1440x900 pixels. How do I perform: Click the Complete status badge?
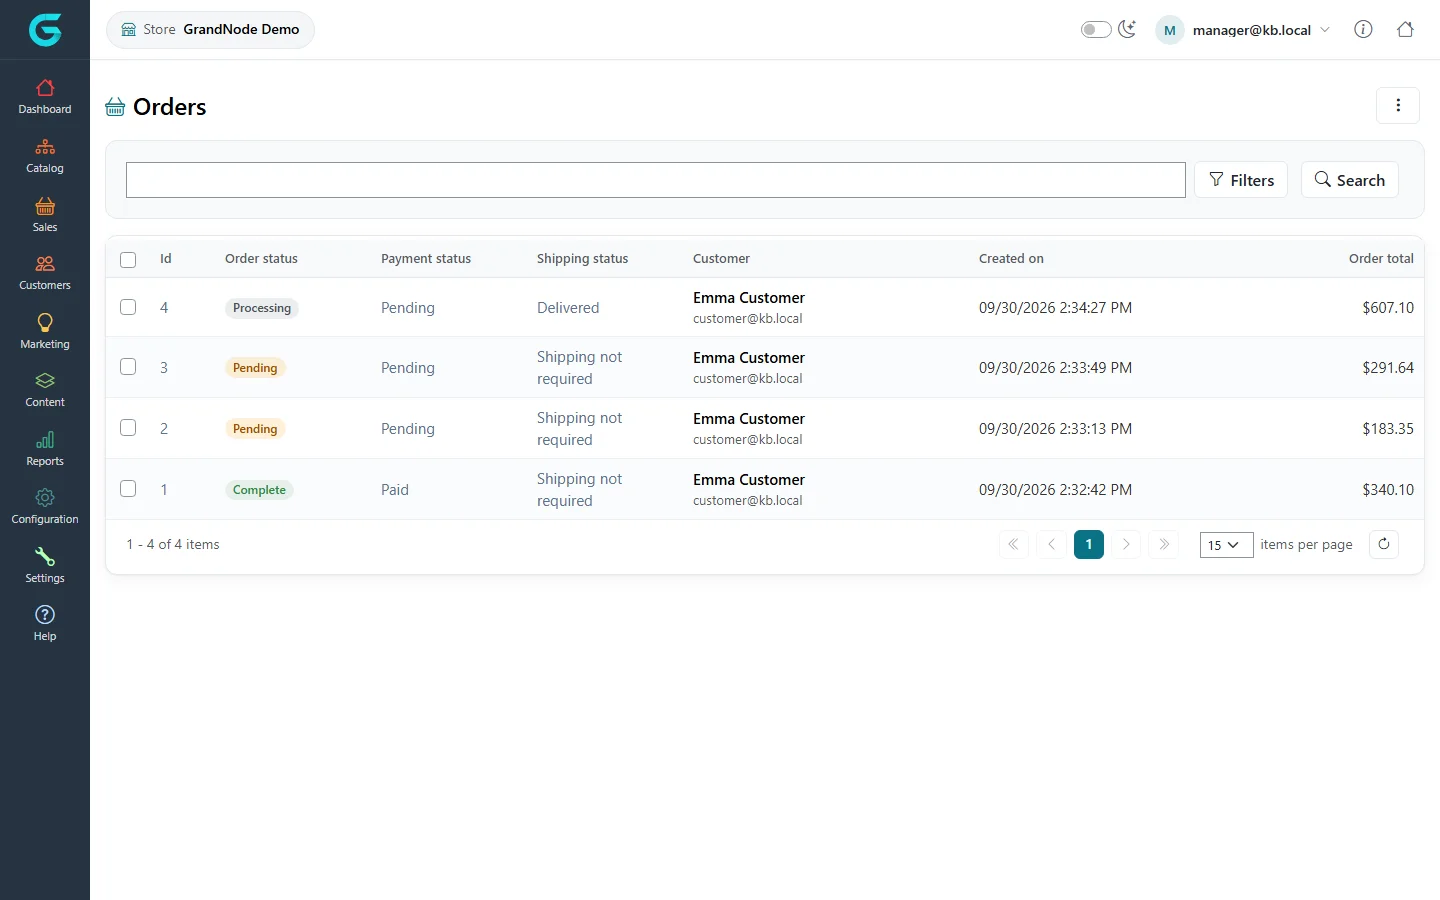(x=259, y=490)
